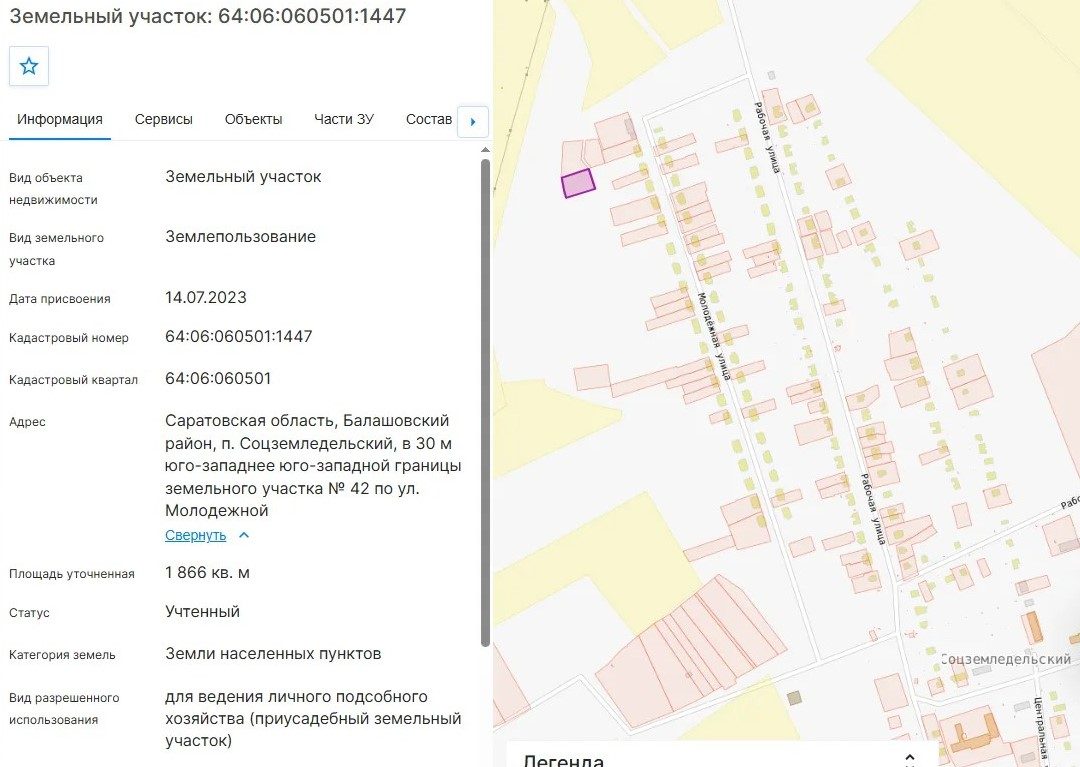
Task: Open the Состав tab
Action: [x=428, y=119]
